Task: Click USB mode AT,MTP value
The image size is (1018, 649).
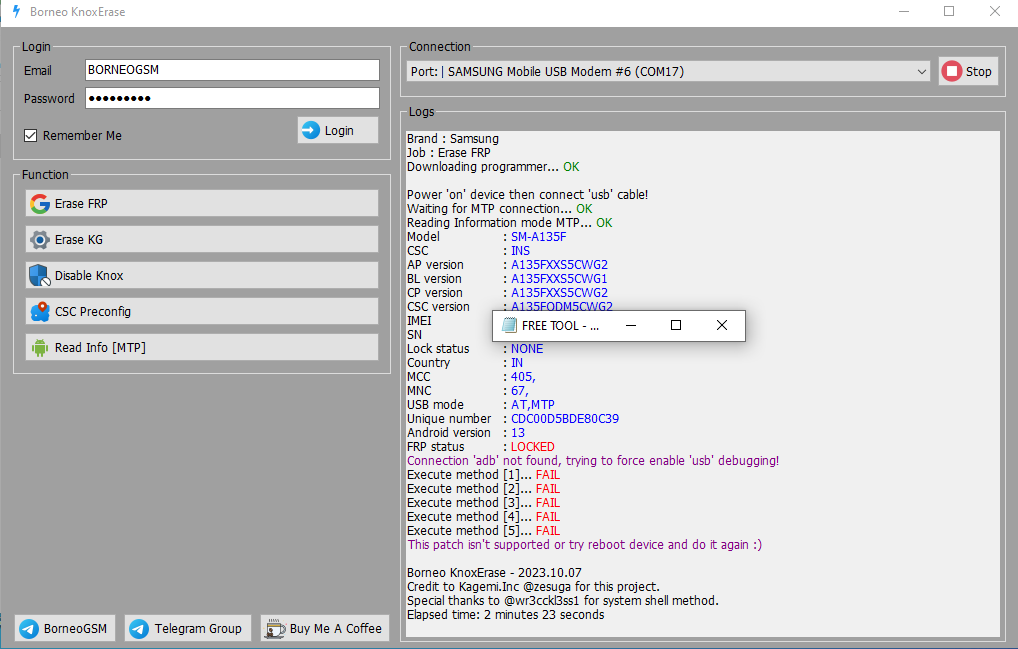Action: [x=532, y=404]
